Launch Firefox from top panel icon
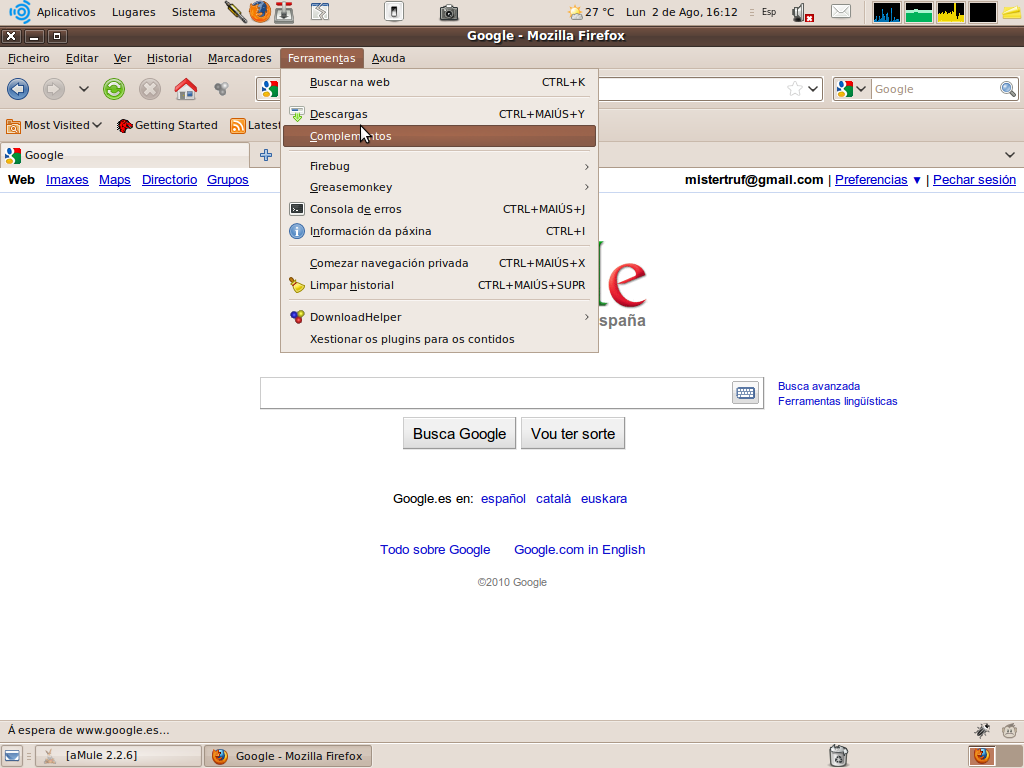 259,12
